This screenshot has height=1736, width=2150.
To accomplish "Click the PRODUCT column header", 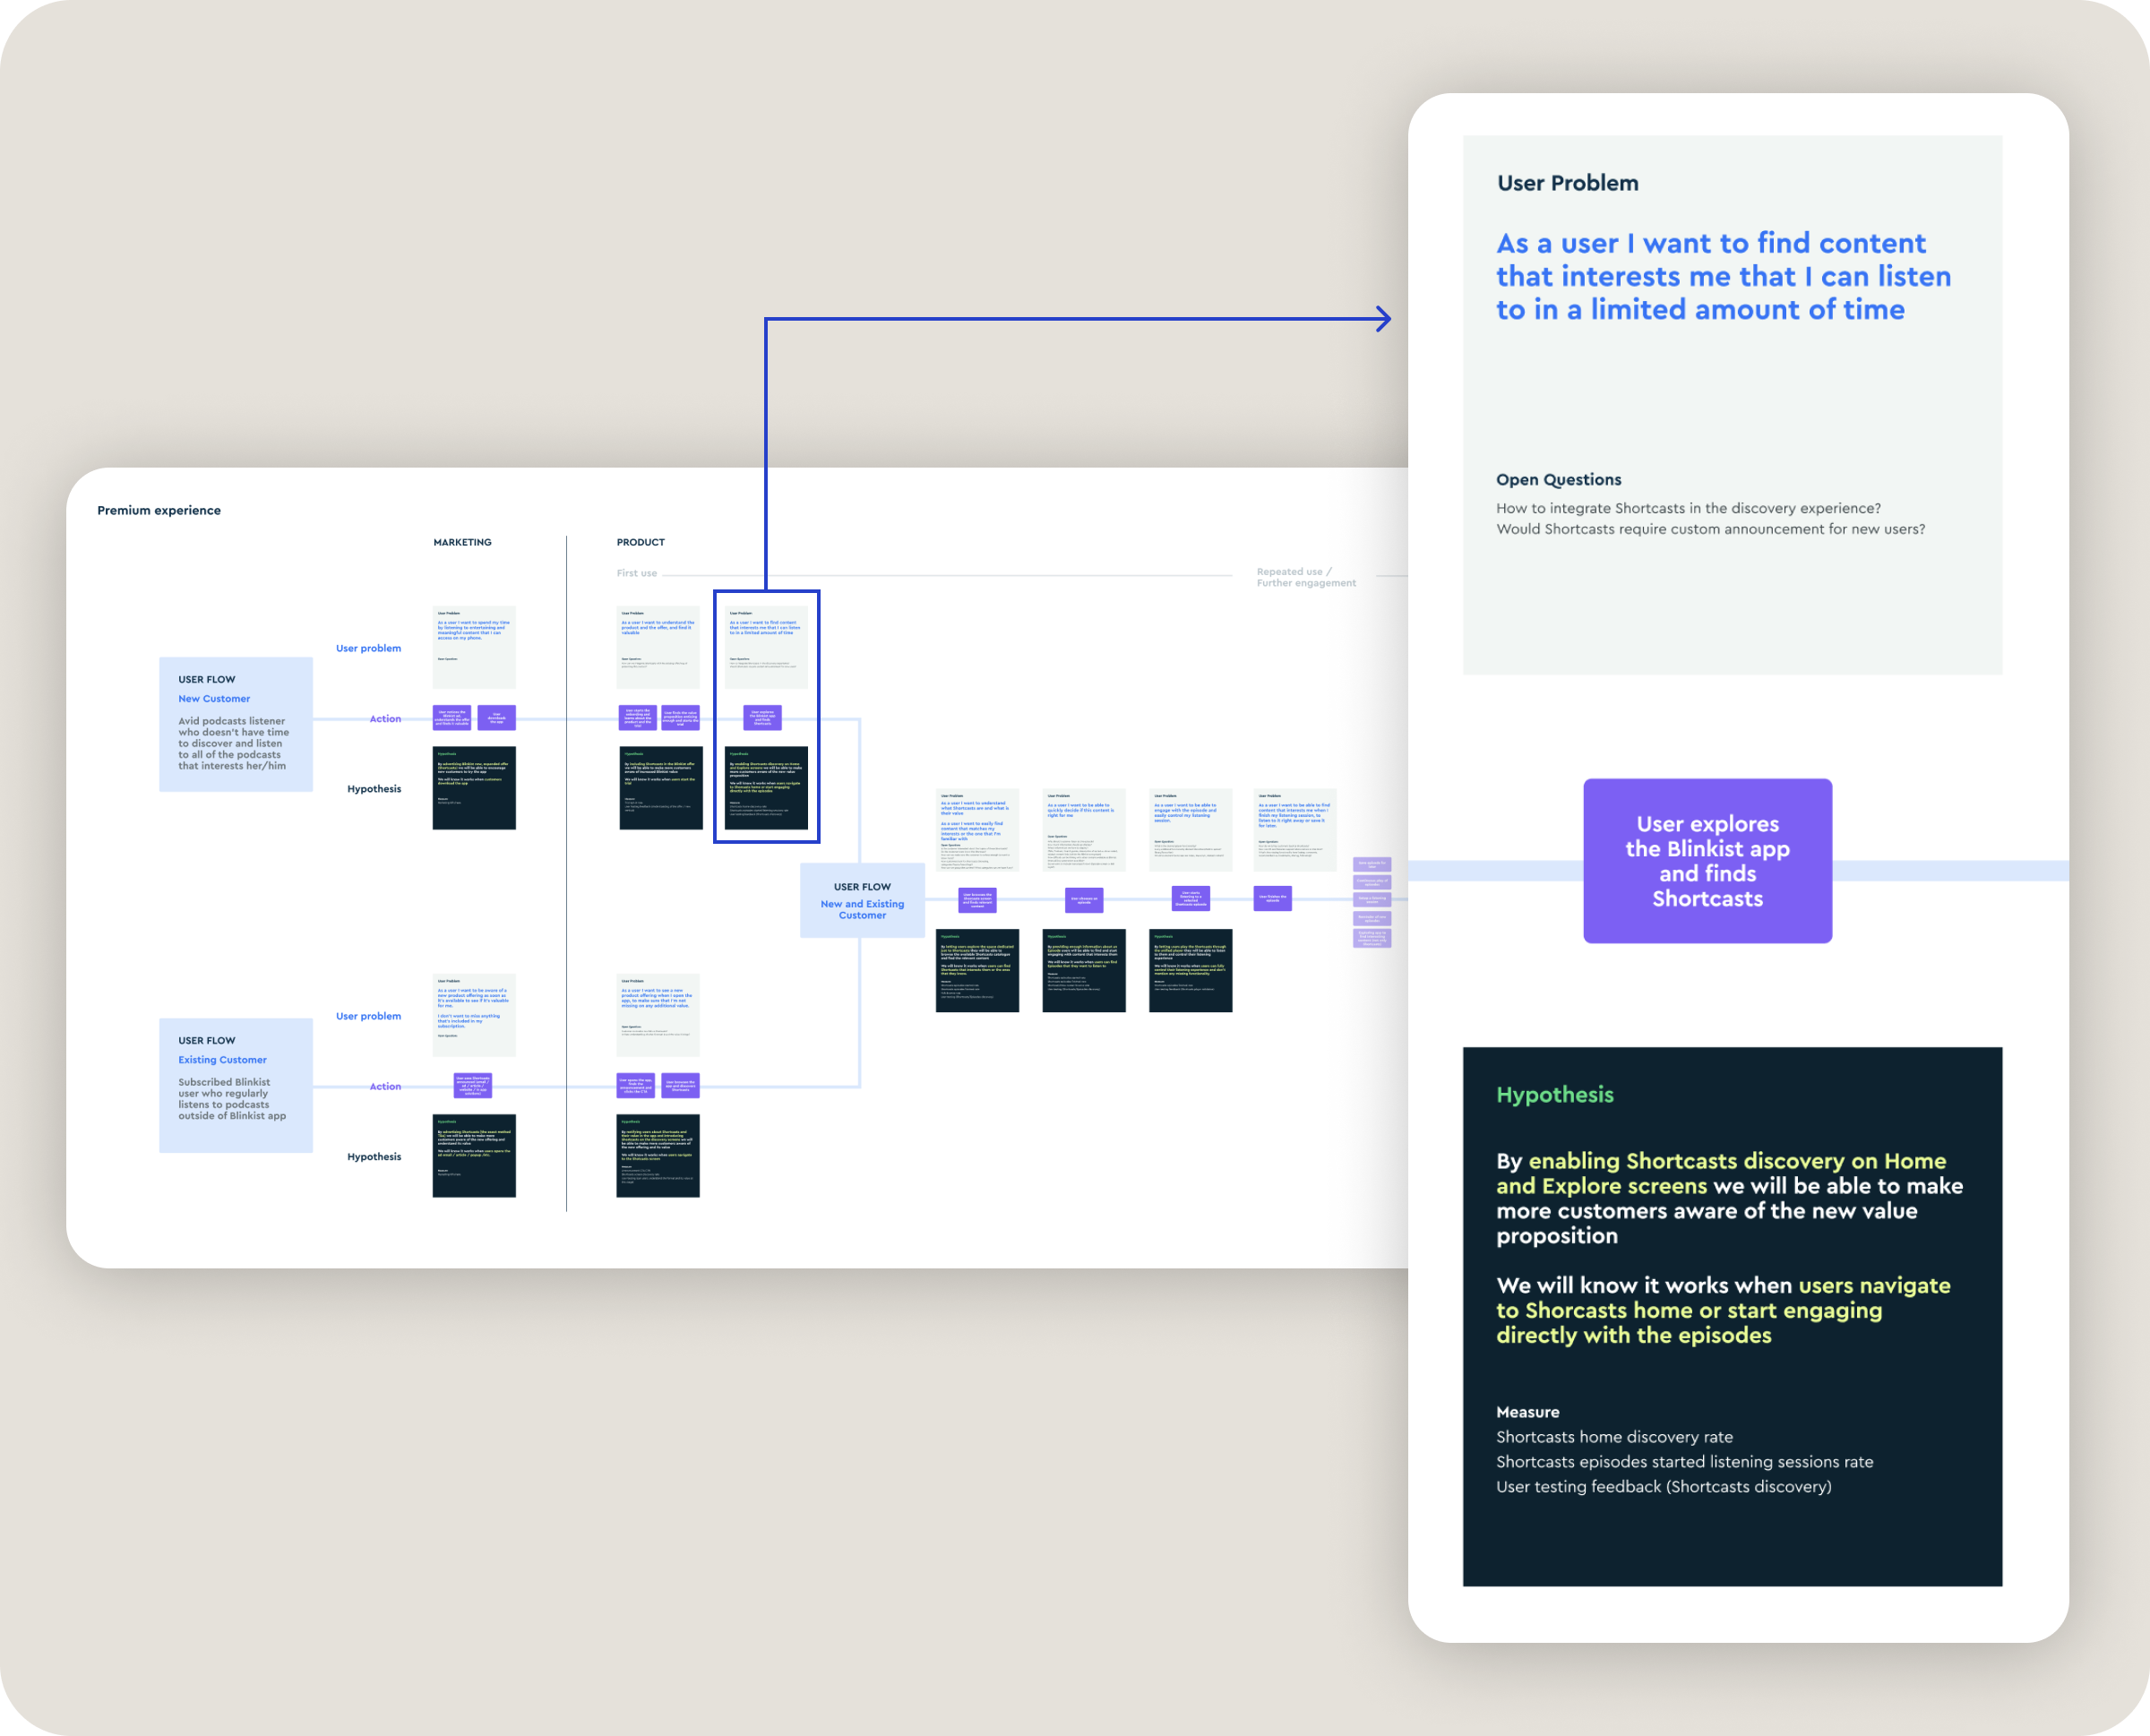I will [x=640, y=542].
